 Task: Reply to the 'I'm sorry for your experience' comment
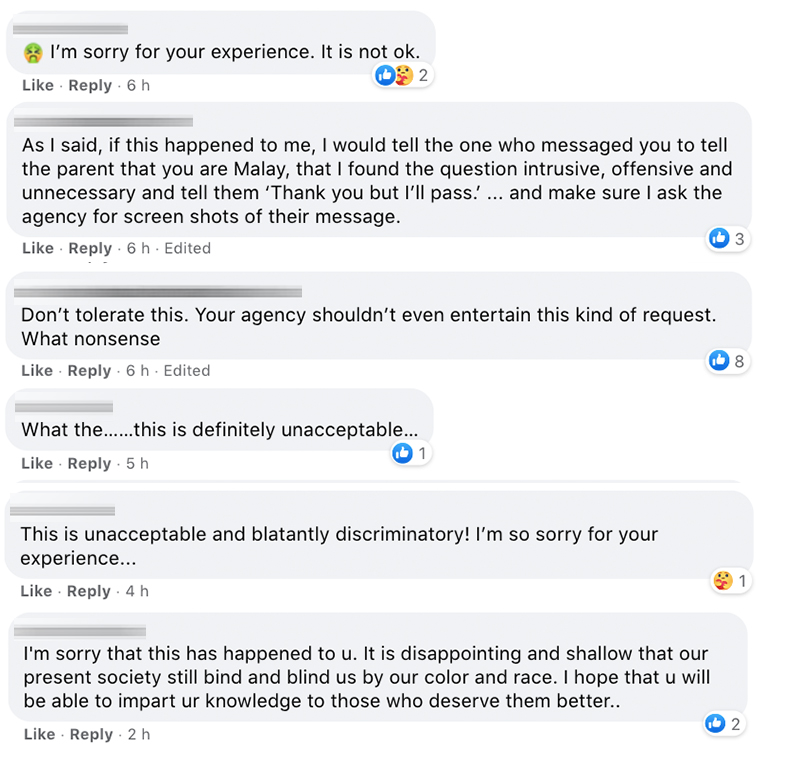(x=90, y=85)
